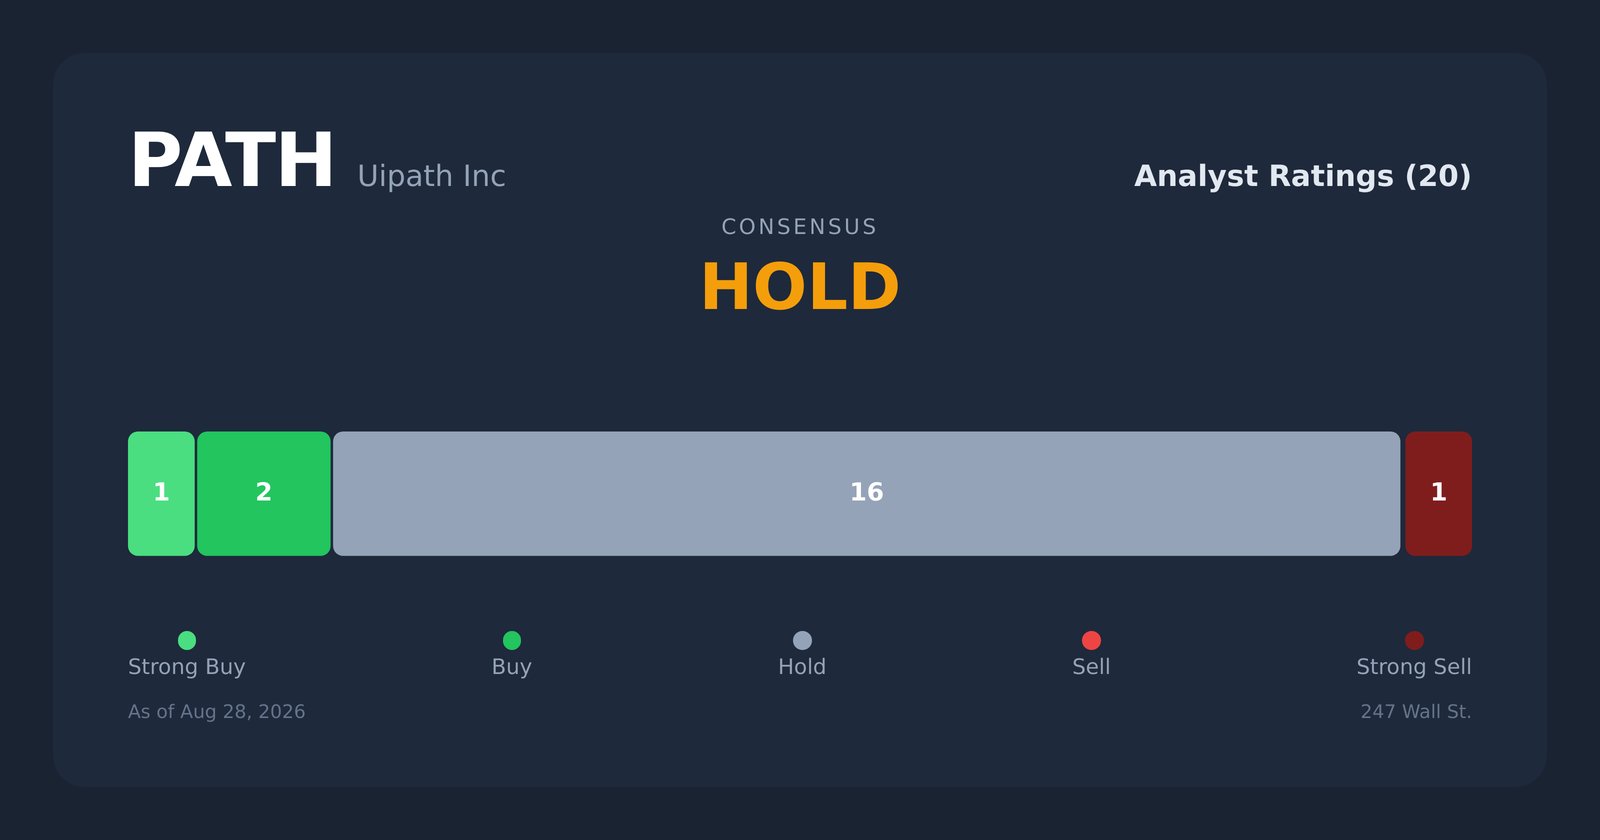
Task: Click the Strong Buy legend dot
Action: coord(187,640)
